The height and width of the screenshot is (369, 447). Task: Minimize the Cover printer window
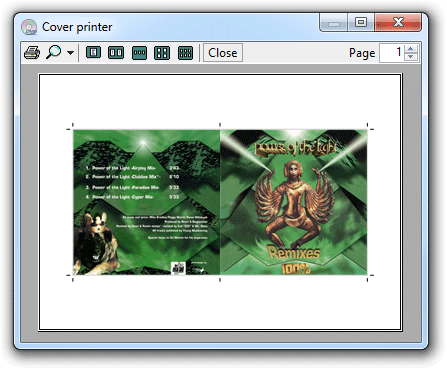click(x=334, y=22)
